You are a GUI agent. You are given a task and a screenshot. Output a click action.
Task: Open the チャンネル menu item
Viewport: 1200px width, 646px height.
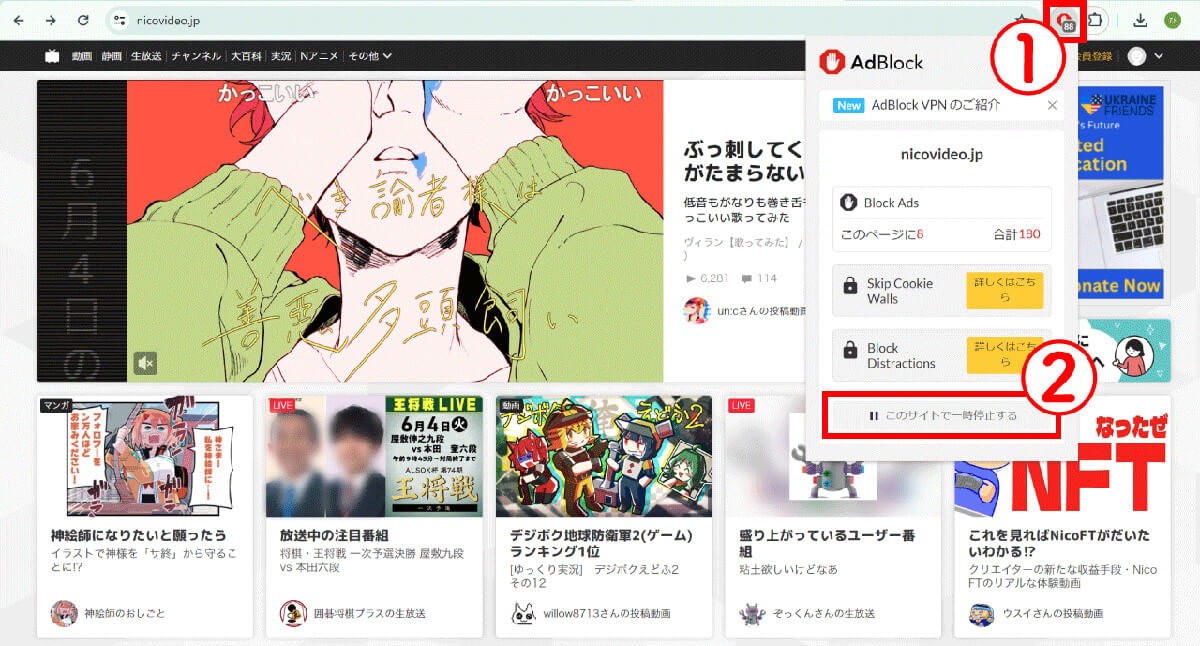pos(196,56)
